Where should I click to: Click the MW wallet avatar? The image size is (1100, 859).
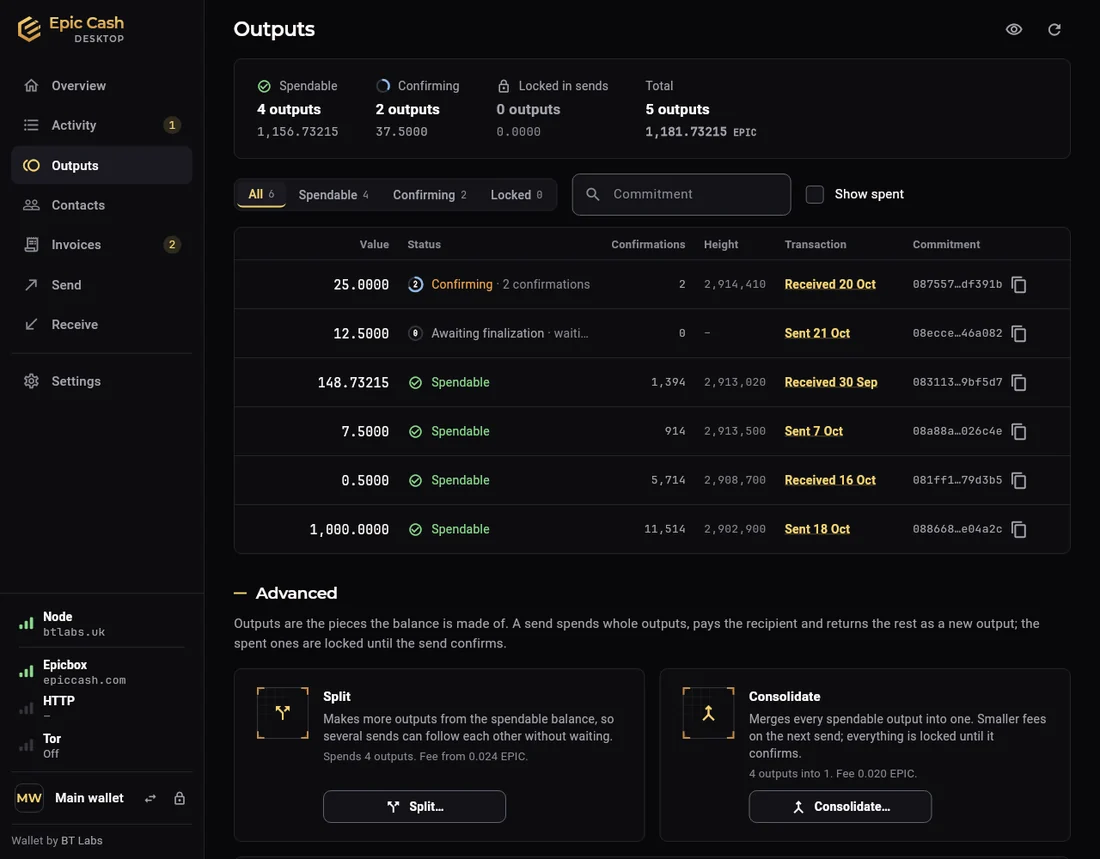click(29, 798)
